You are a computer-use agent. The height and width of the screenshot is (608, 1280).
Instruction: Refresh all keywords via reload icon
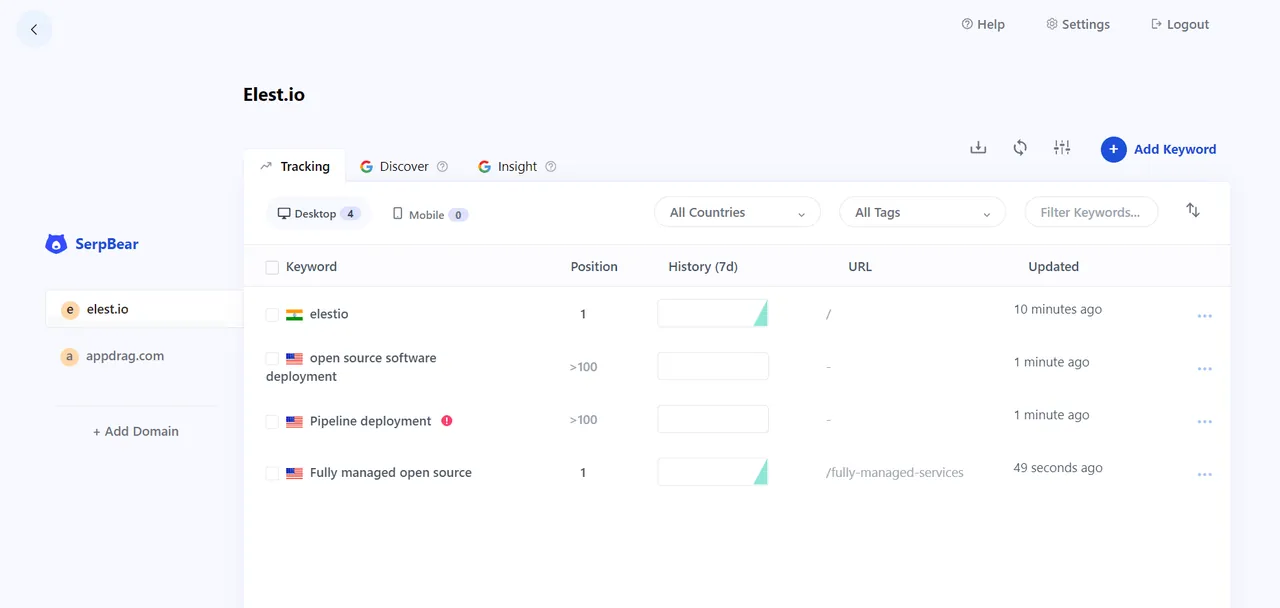pyautogui.click(x=1020, y=148)
